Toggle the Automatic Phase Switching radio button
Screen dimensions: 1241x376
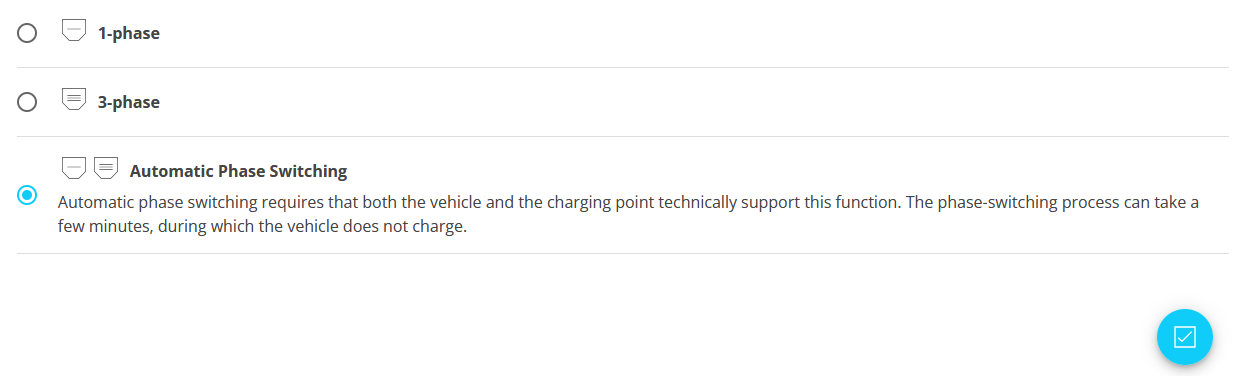[28, 195]
